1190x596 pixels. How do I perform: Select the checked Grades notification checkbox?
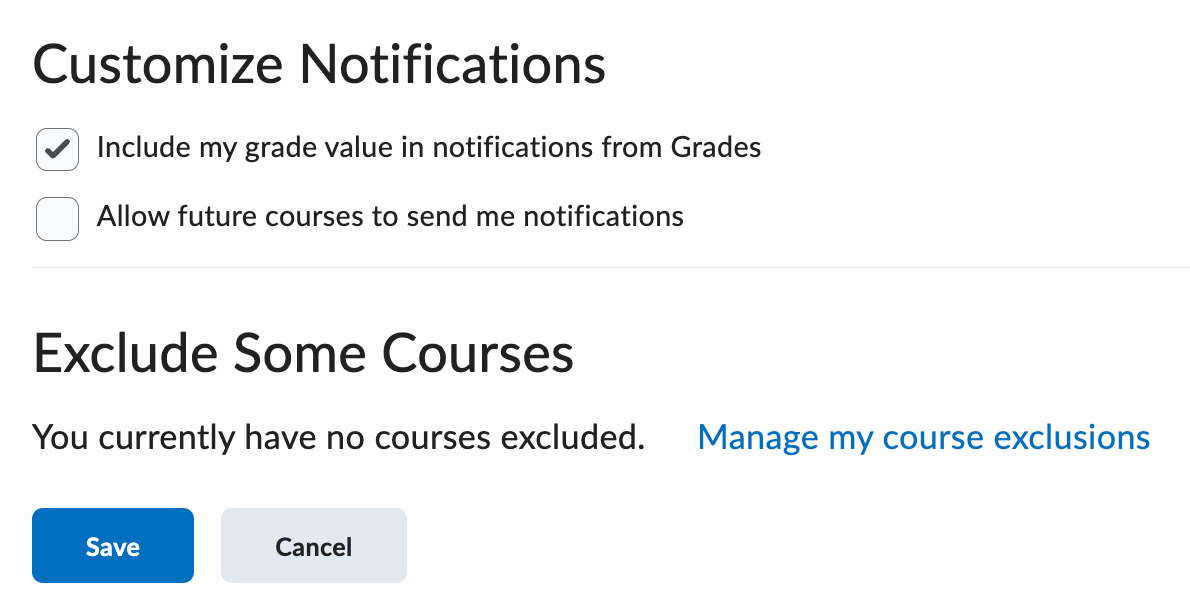[57, 149]
